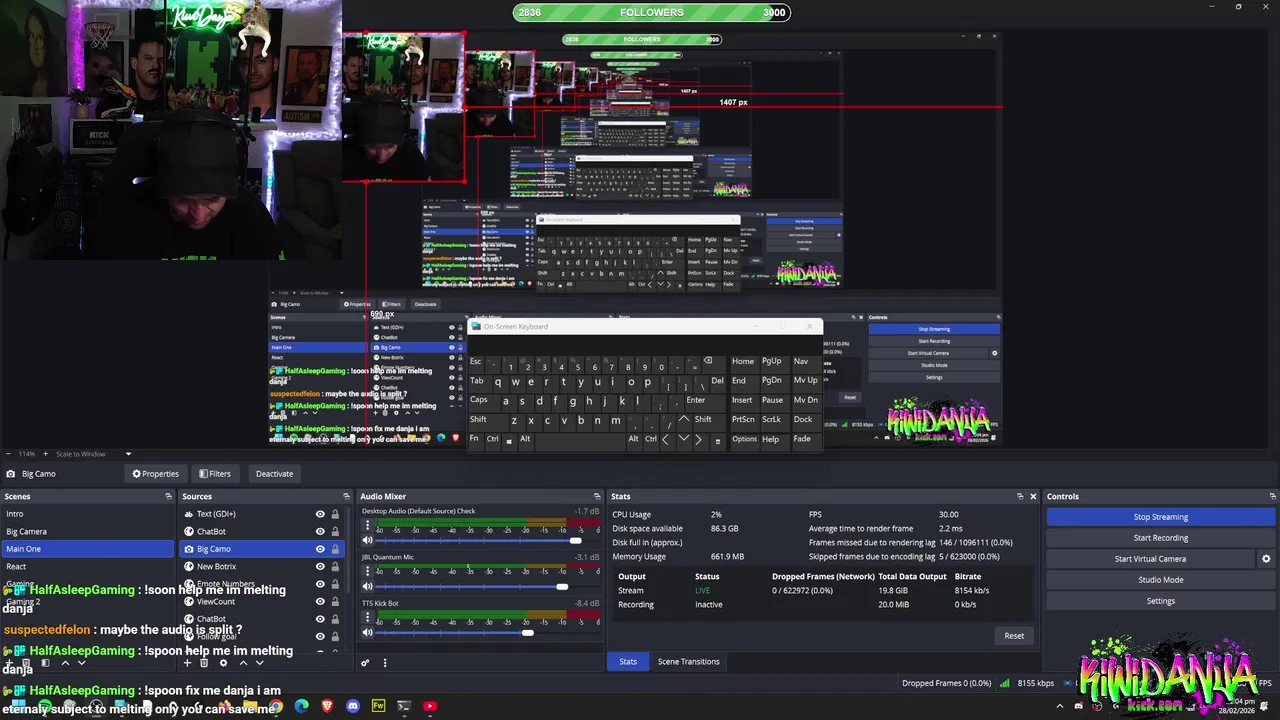Open virtual camera settings gear

coord(1266,559)
